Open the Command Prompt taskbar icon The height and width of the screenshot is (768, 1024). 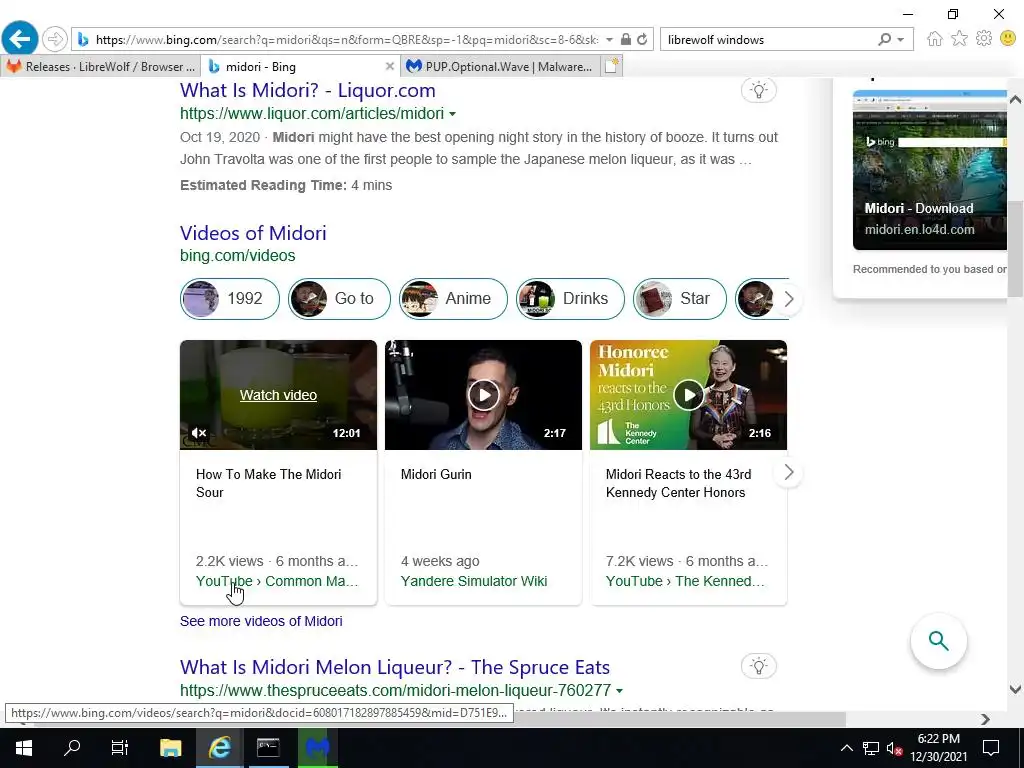tap(268, 747)
